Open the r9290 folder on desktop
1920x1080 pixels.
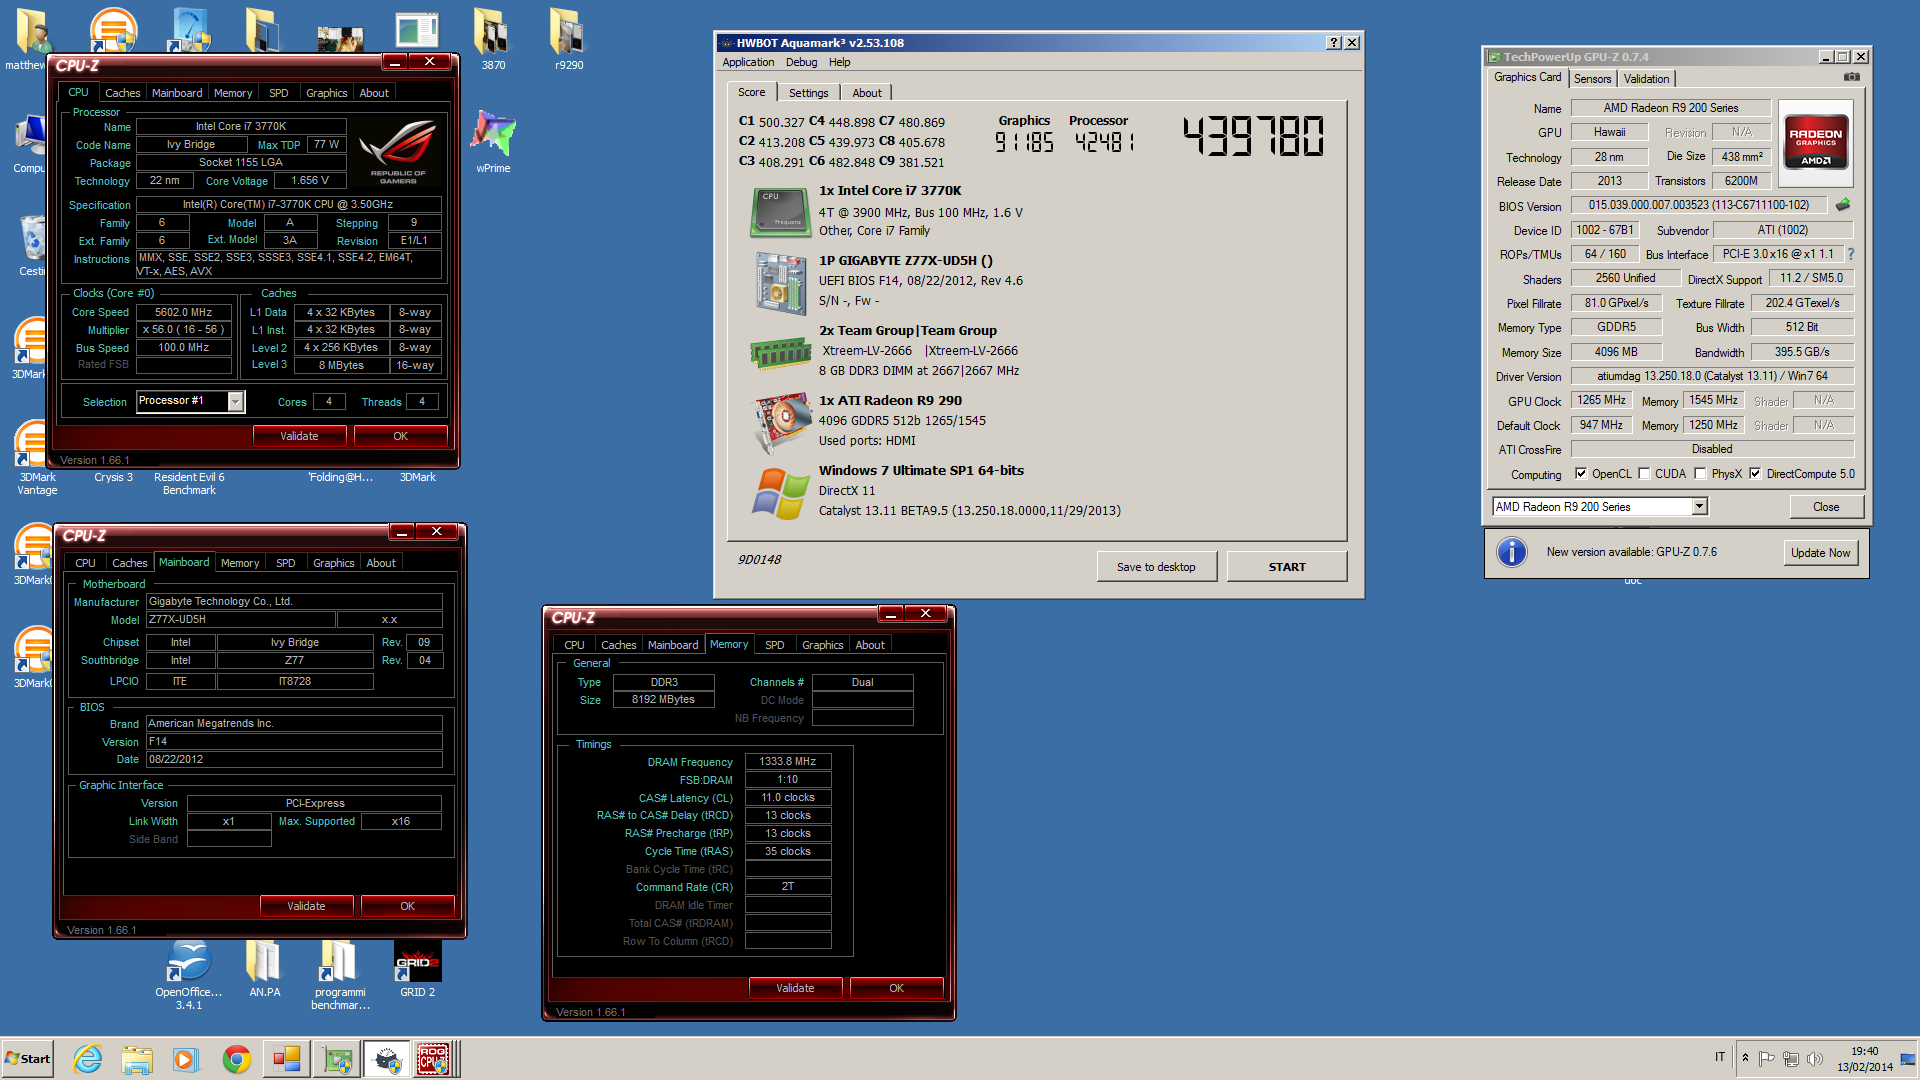tap(569, 38)
